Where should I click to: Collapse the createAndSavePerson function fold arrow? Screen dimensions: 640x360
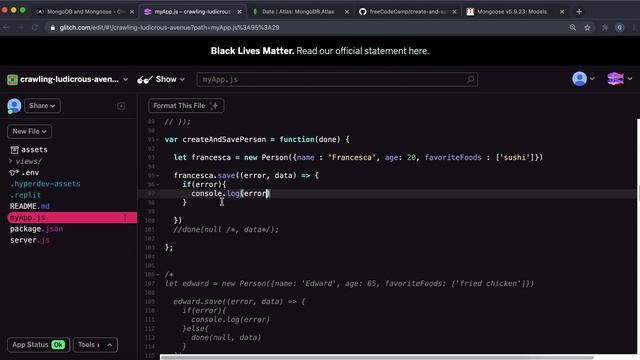[x=158, y=140]
